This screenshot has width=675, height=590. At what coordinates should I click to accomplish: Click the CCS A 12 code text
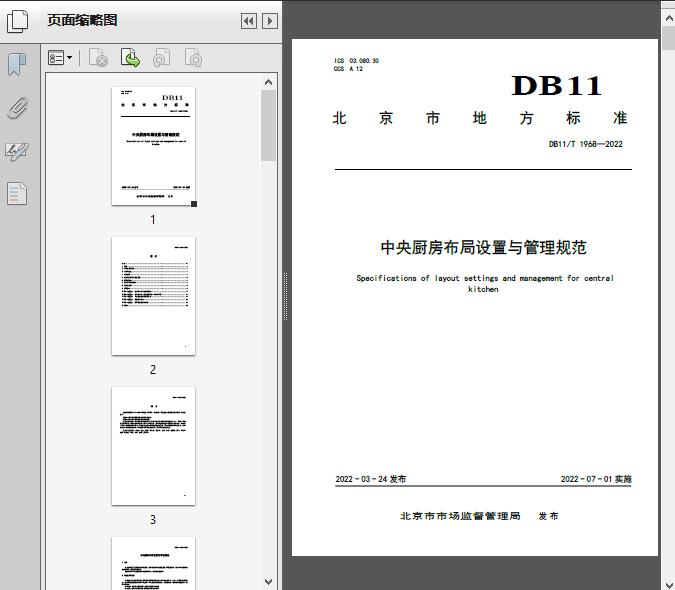(x=348, y=68)
